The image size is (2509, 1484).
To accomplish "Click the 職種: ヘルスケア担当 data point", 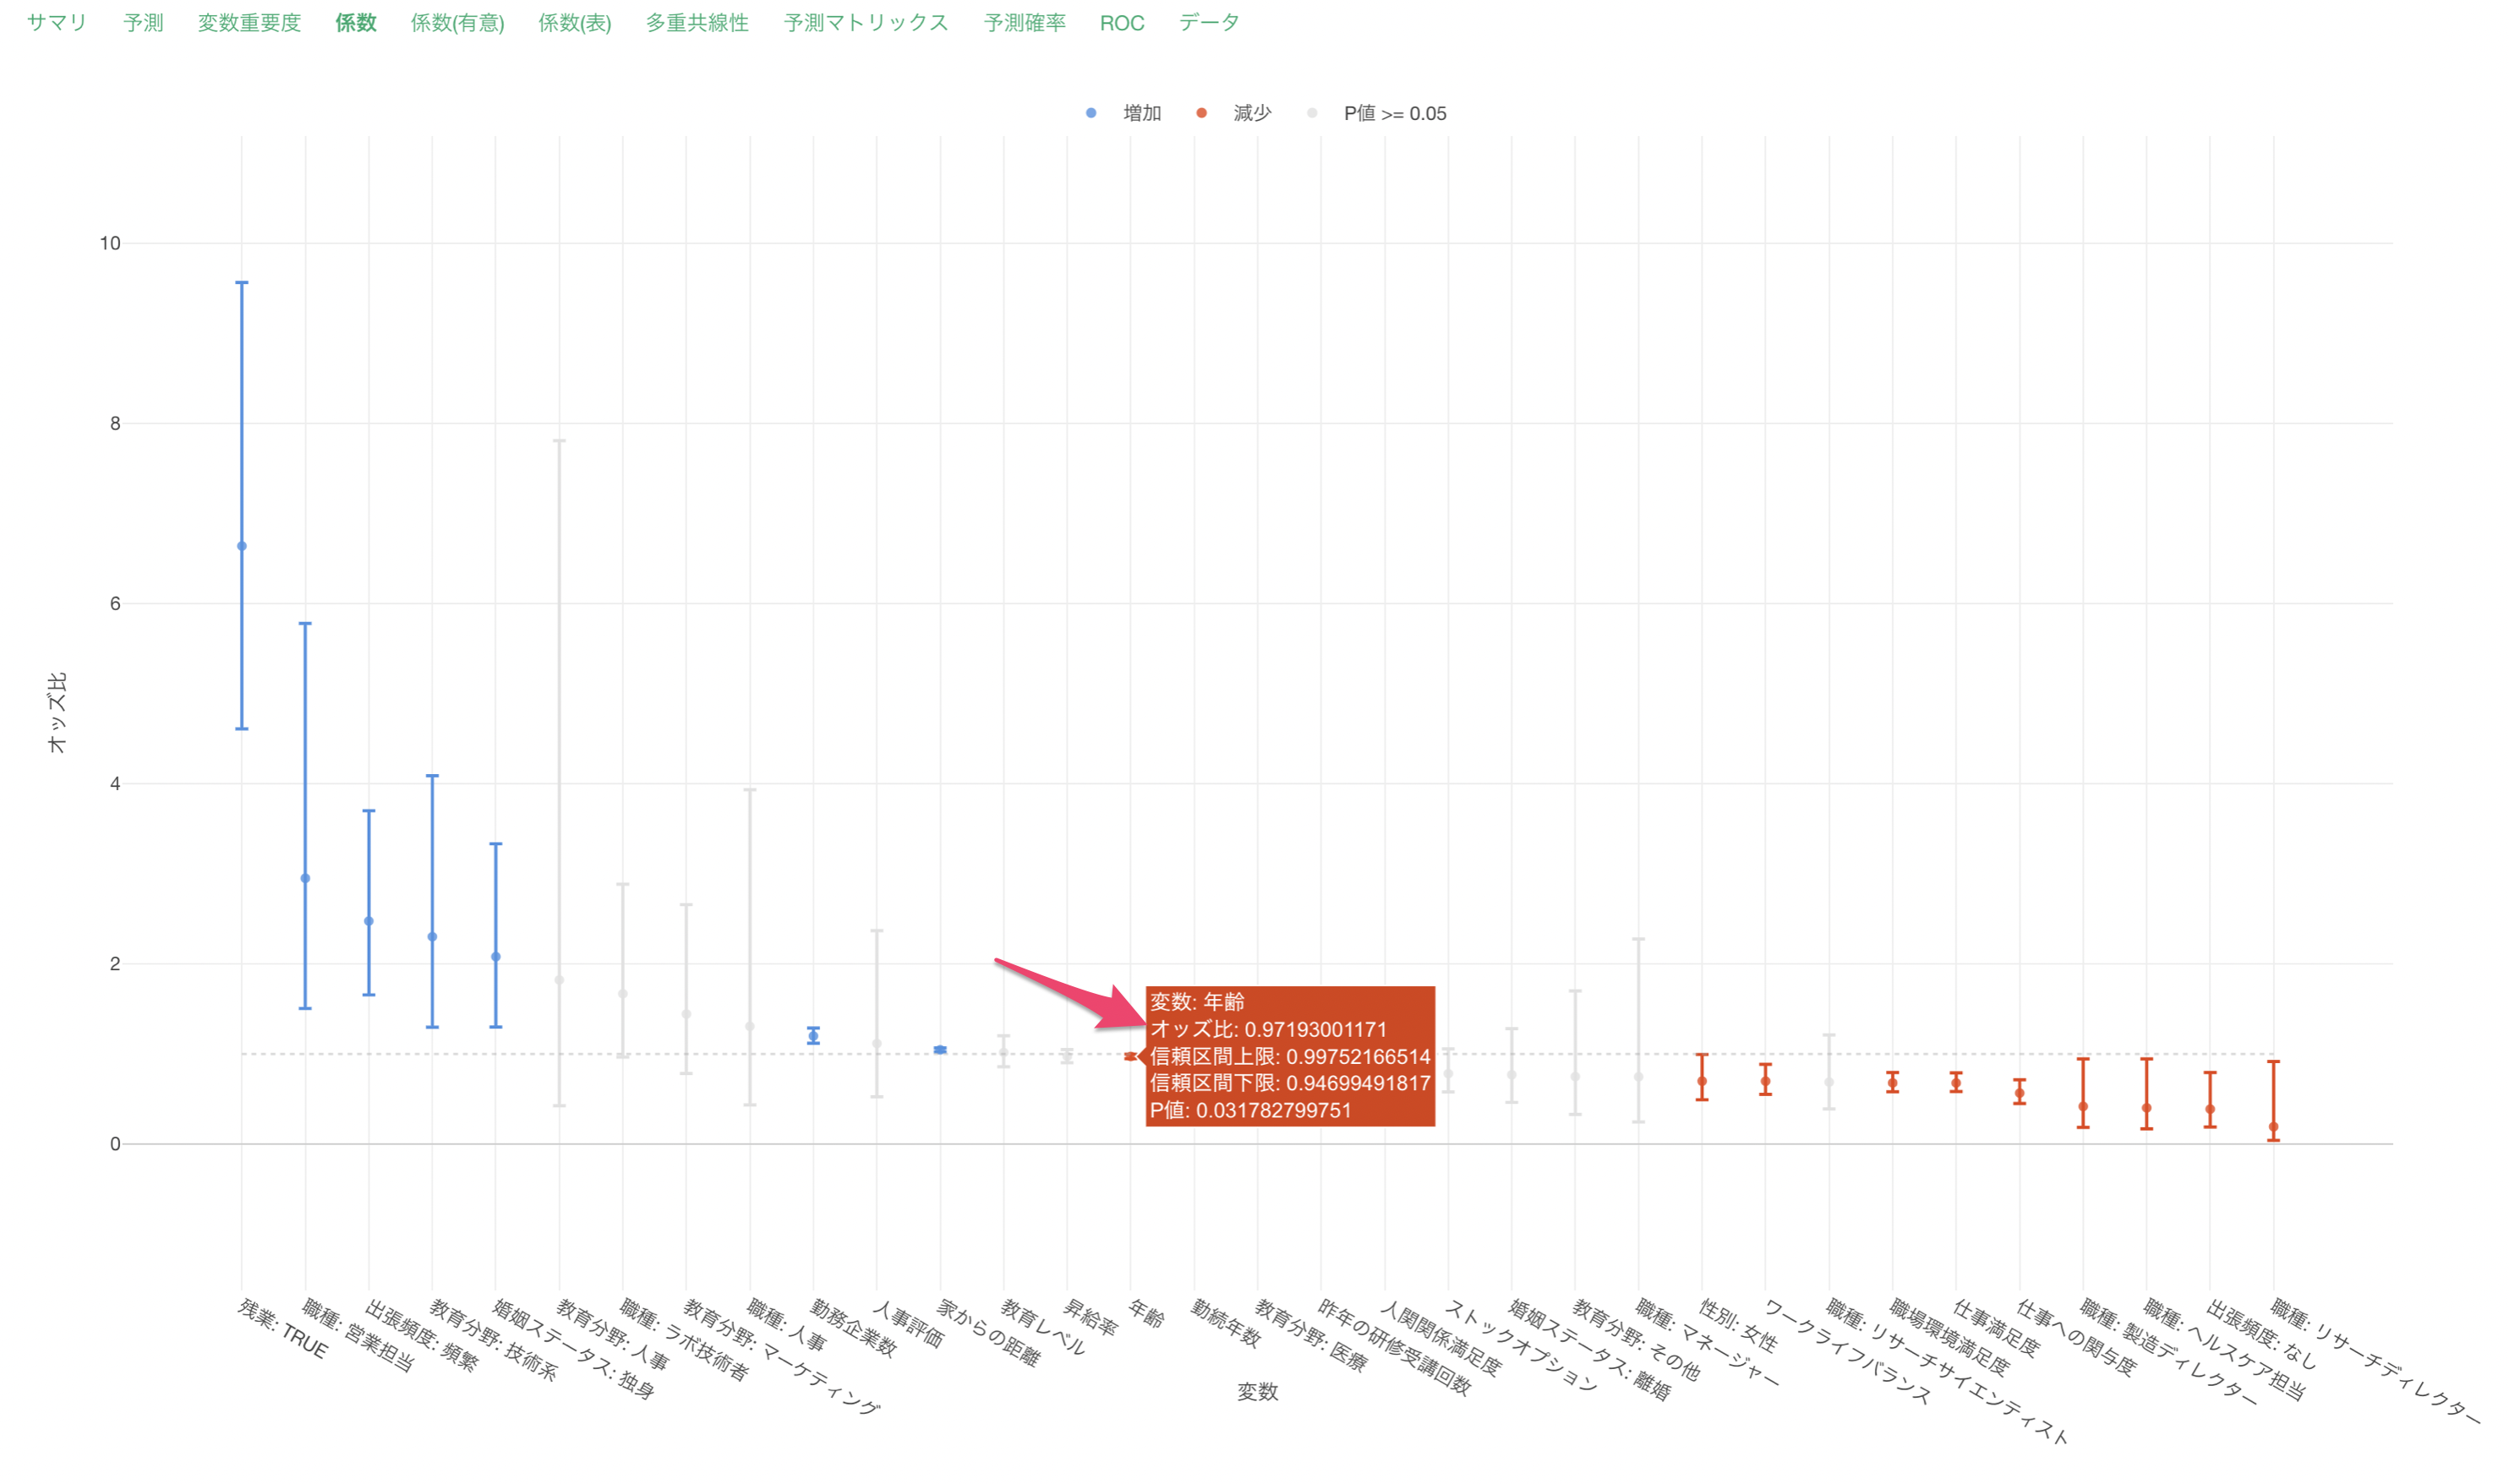I will coord(2147,1108).
